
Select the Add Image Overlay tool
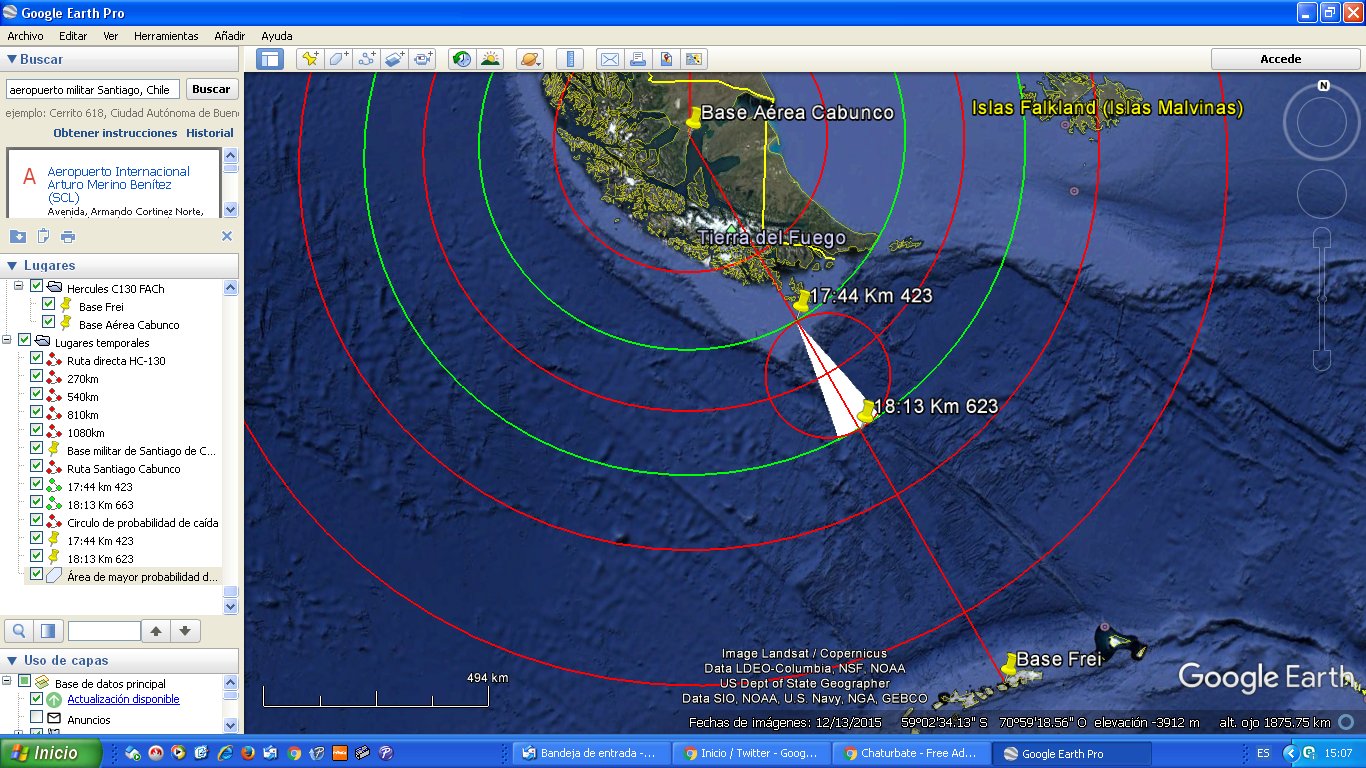(394, 59)
